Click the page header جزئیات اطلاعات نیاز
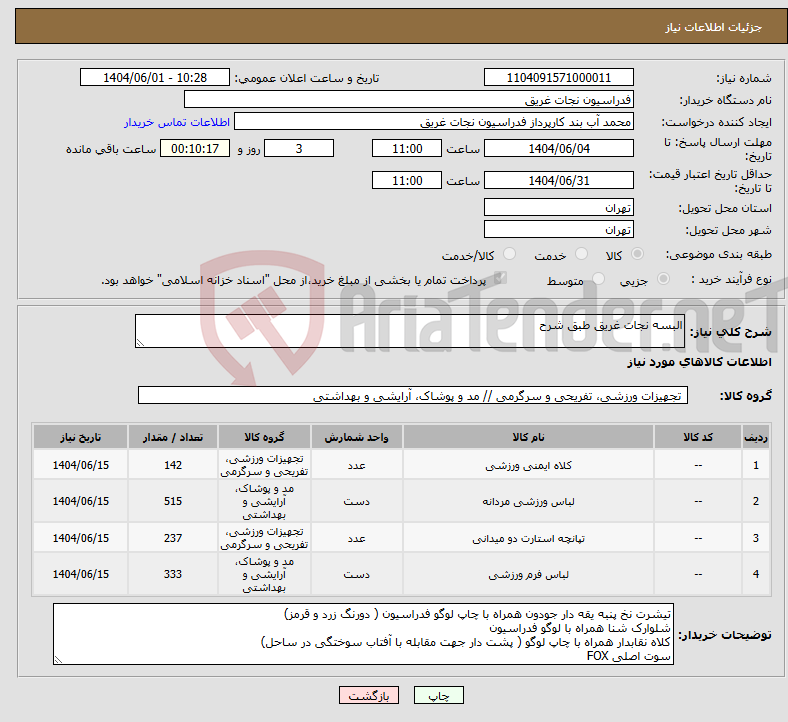The height and width of the screenshot is (722, 788). (714, 27)
